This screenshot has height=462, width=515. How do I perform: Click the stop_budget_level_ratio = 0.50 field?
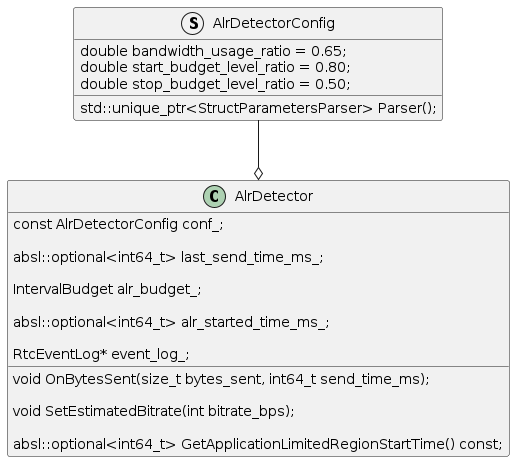215,84
